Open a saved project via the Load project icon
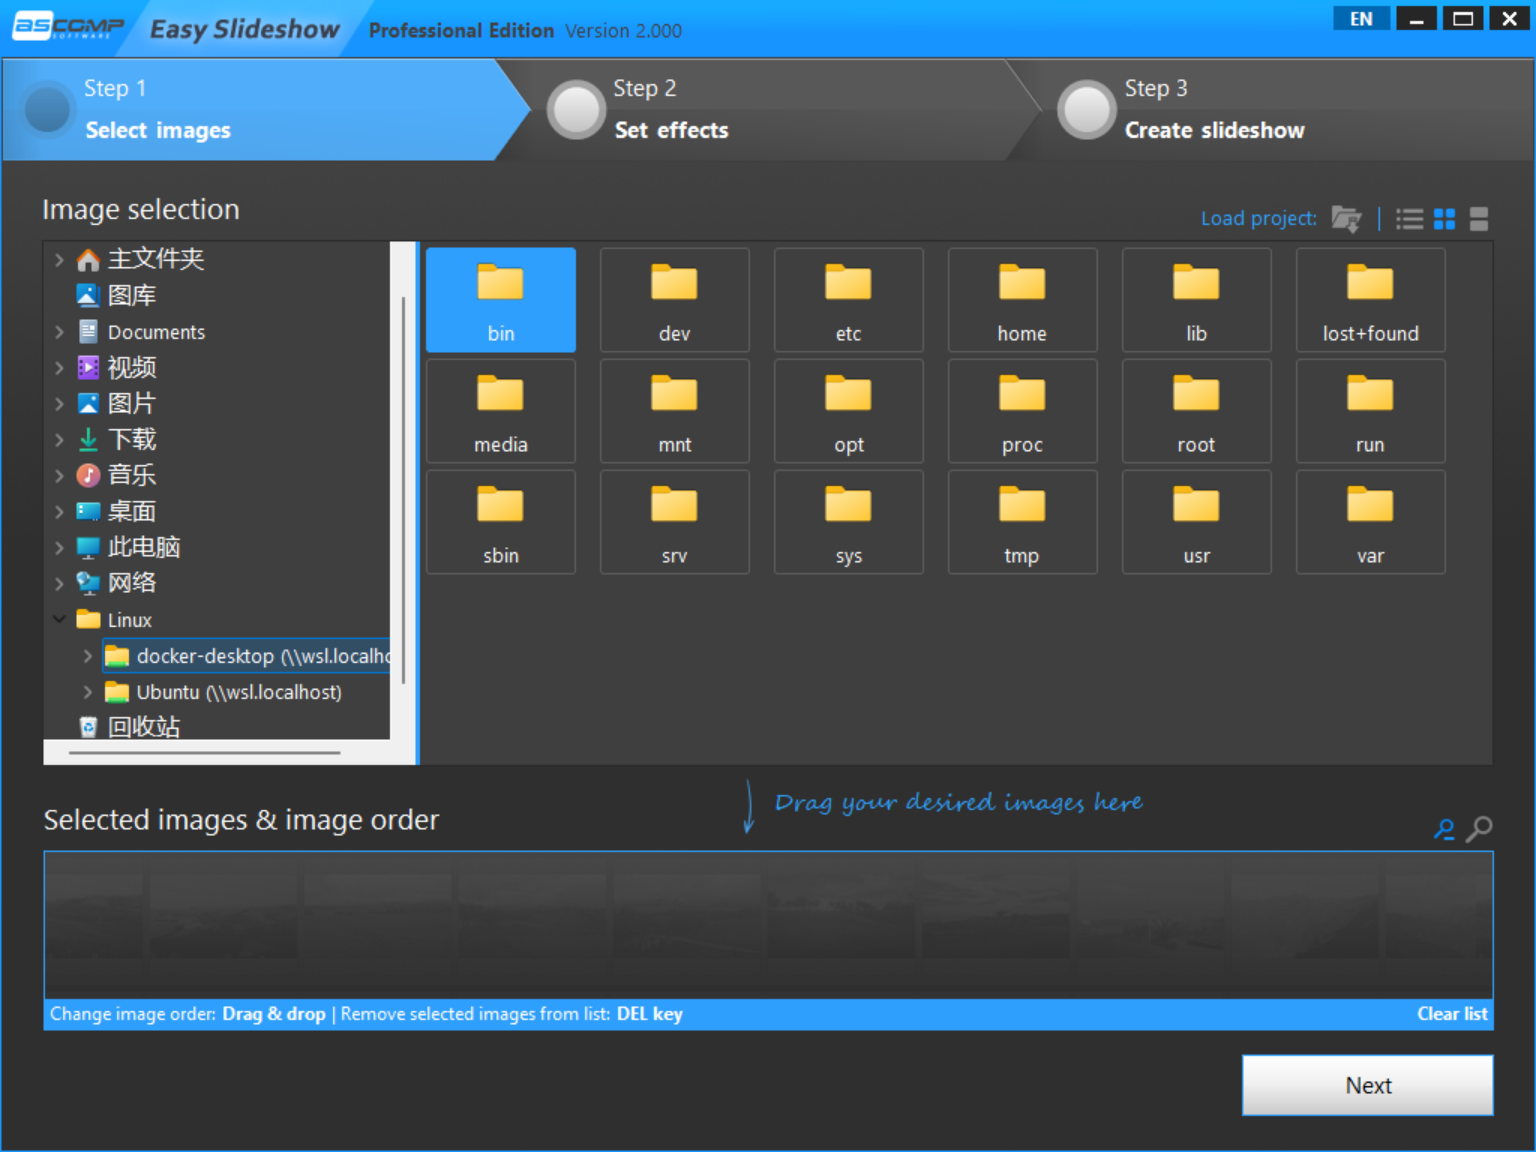This screenshot has width=1536, height=1152. [1346, 218]
